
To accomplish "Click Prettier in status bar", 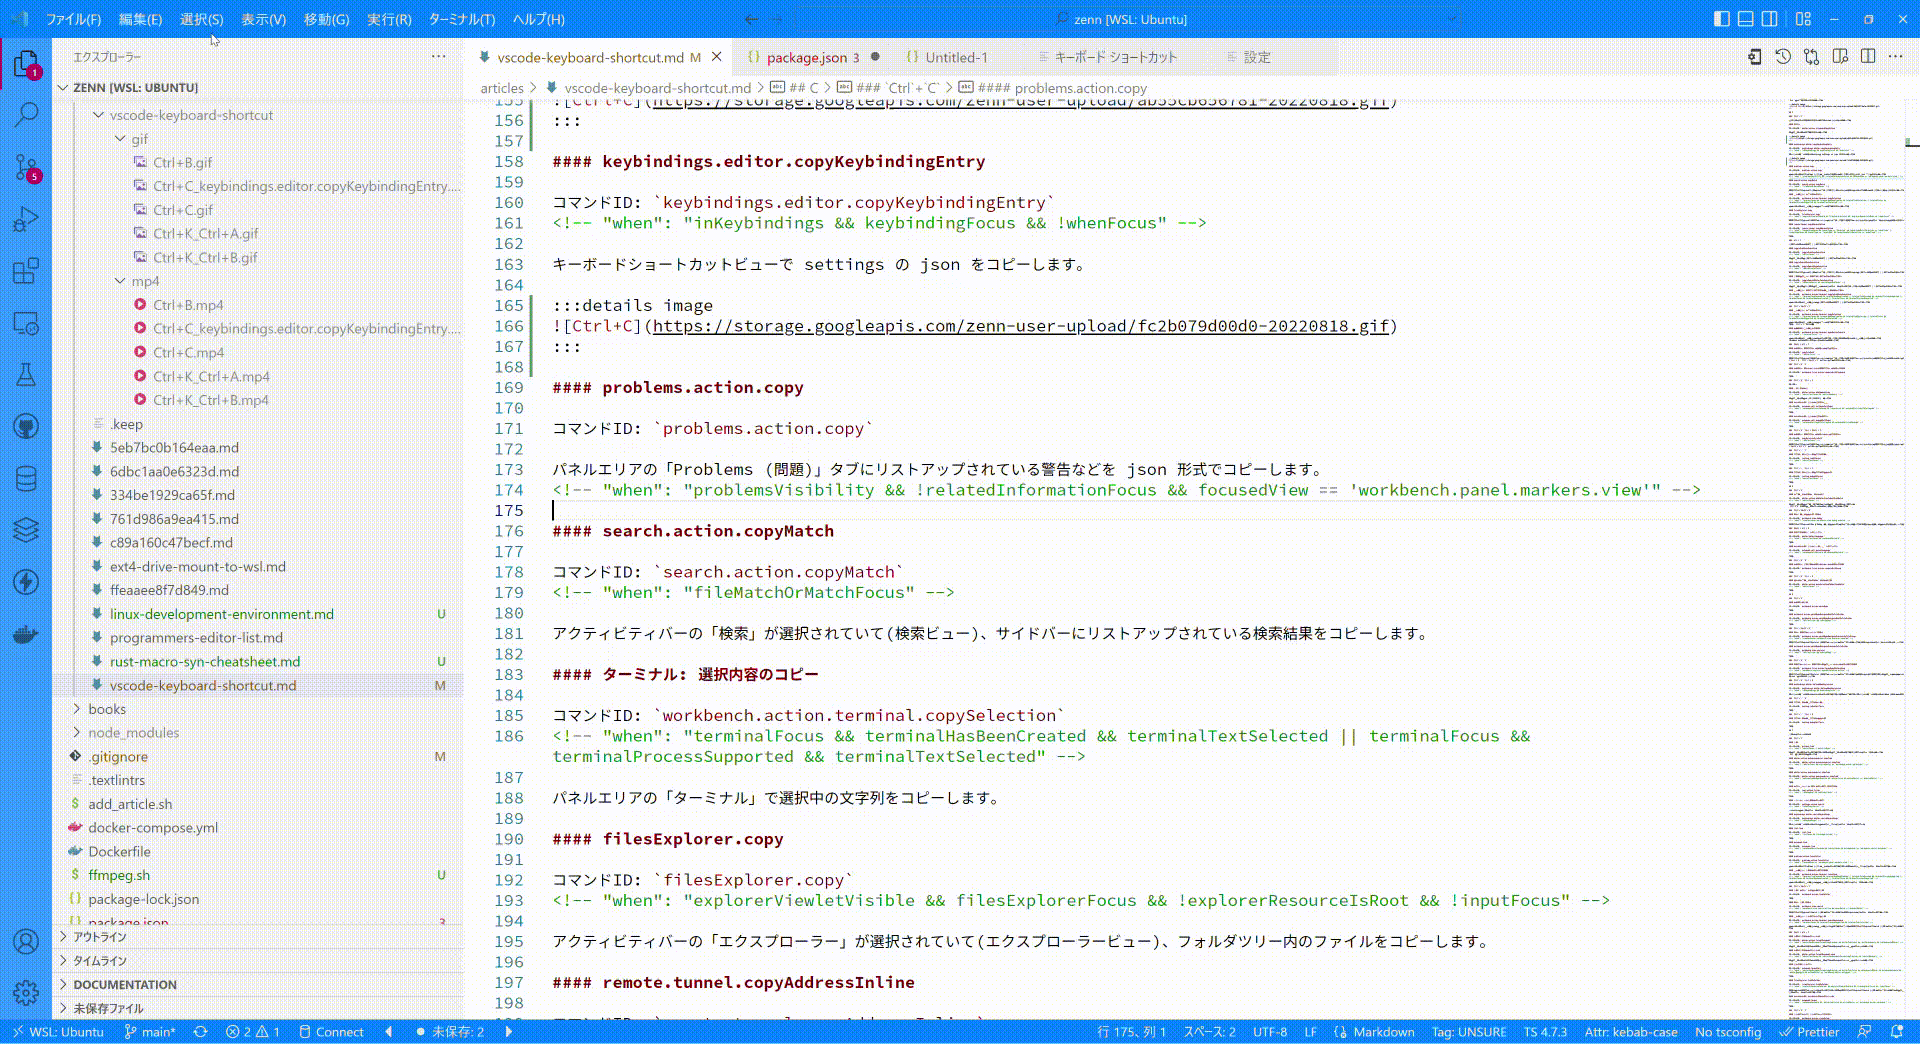I will coord(1809,1032).
